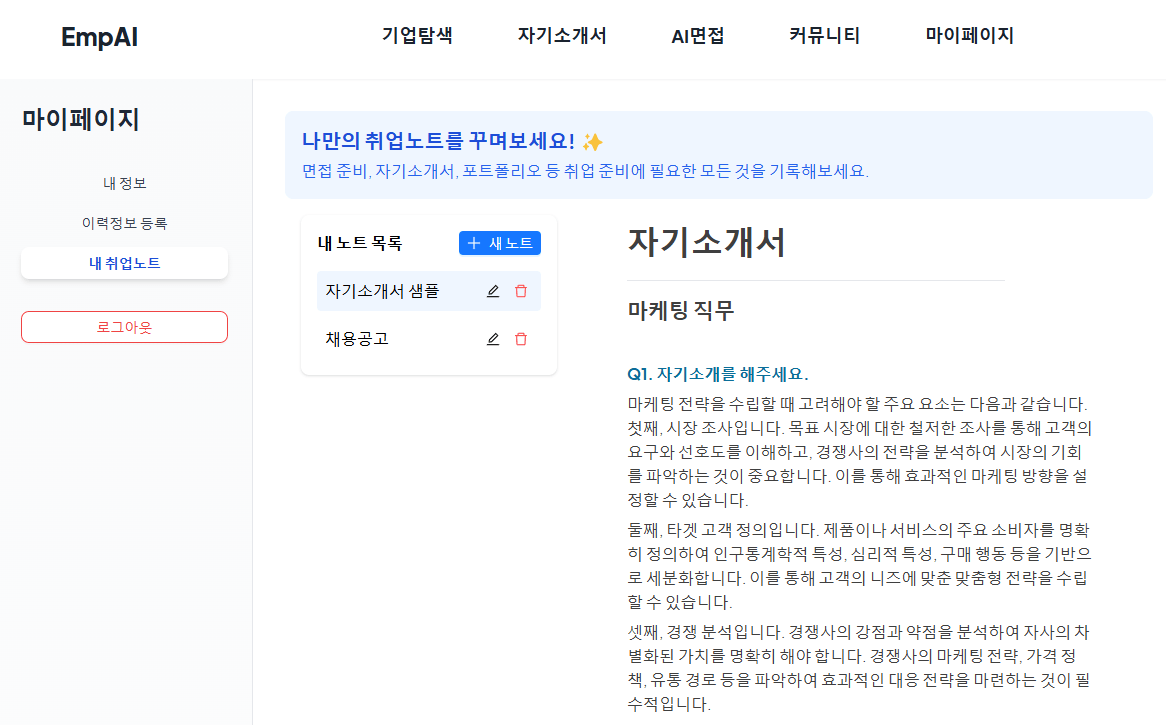Navigate to 마이페이지 in the top bar
Viewport: 1166px width, 725px height.
(969, 34)
